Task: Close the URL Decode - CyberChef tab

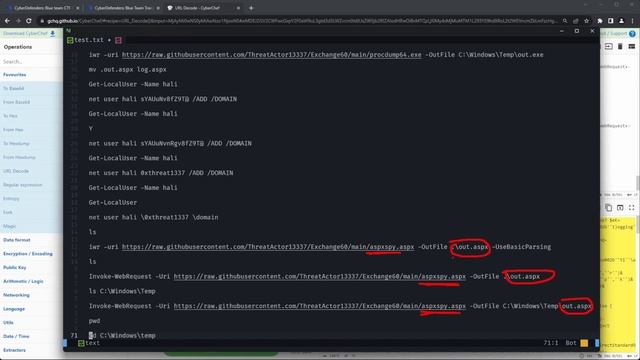Action: 238,8
